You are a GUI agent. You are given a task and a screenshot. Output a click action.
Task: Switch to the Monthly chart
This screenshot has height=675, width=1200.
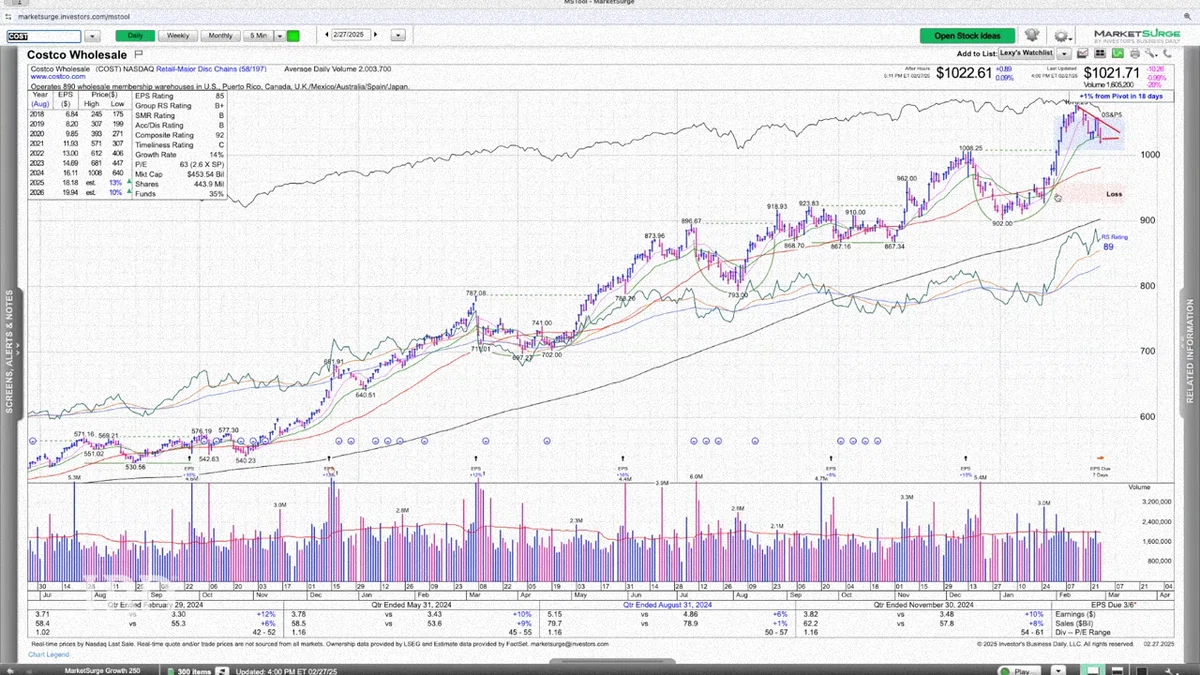220,36
